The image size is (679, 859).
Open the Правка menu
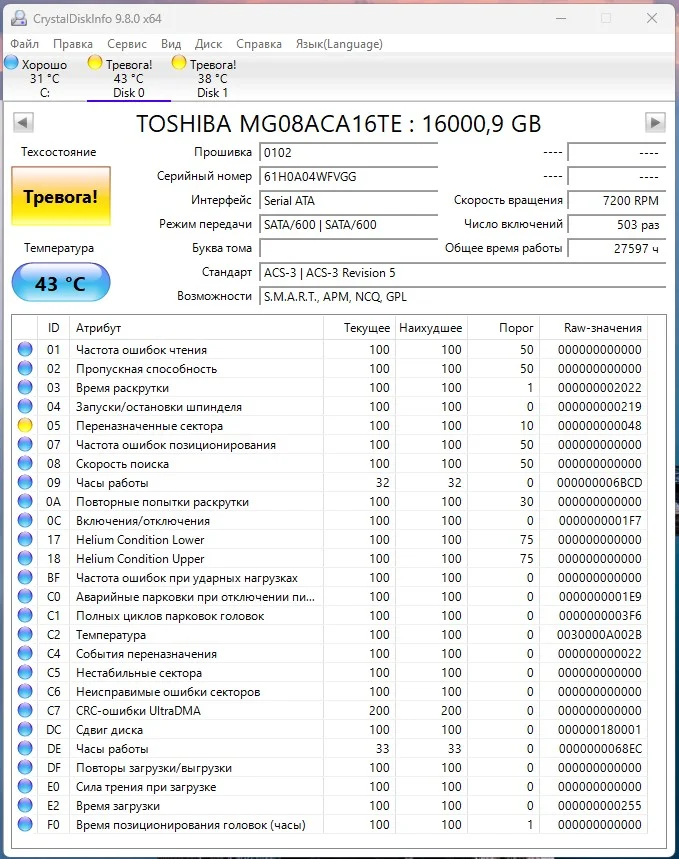73,44
